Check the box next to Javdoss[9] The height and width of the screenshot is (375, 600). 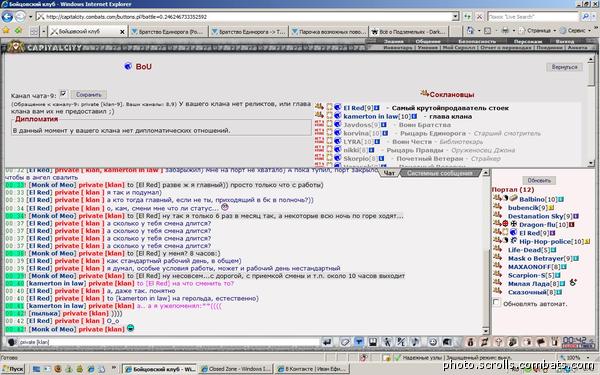329,124
